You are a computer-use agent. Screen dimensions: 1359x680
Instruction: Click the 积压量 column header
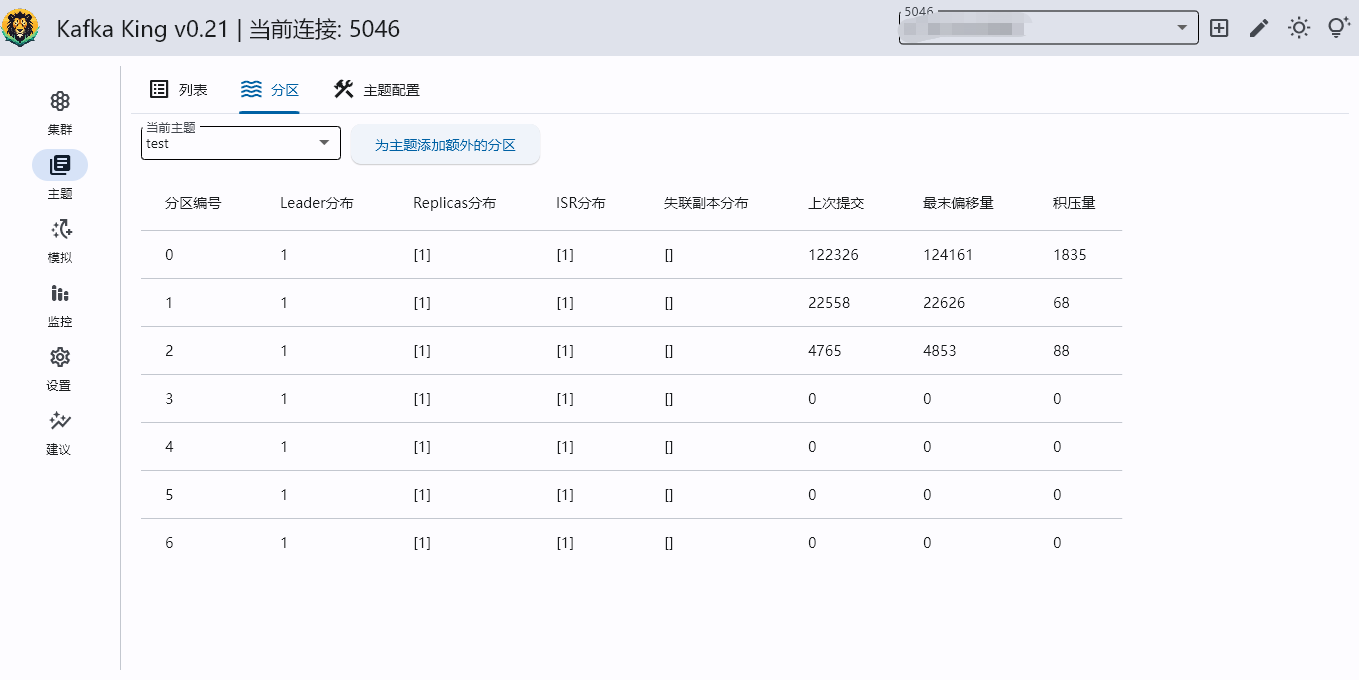point(1074,203)
